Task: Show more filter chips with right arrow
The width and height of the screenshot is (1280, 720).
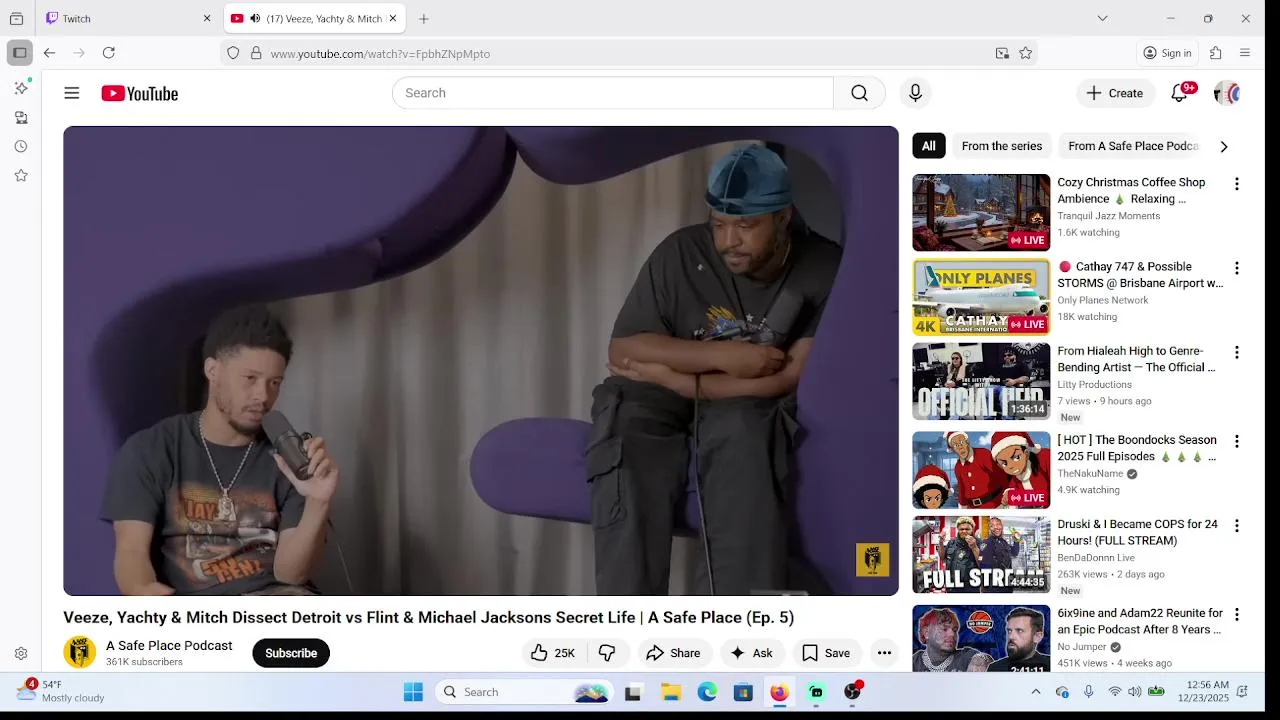Action: coord(1223,146)
